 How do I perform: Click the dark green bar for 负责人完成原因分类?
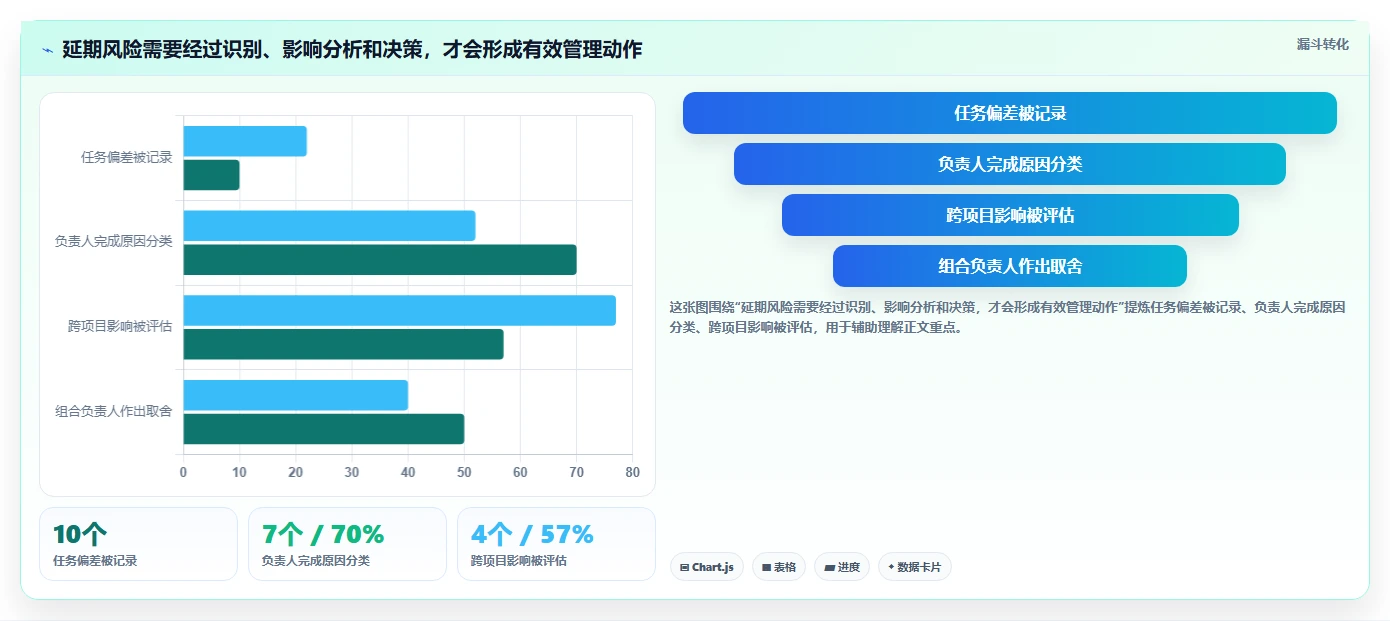[x=380, y=260]
